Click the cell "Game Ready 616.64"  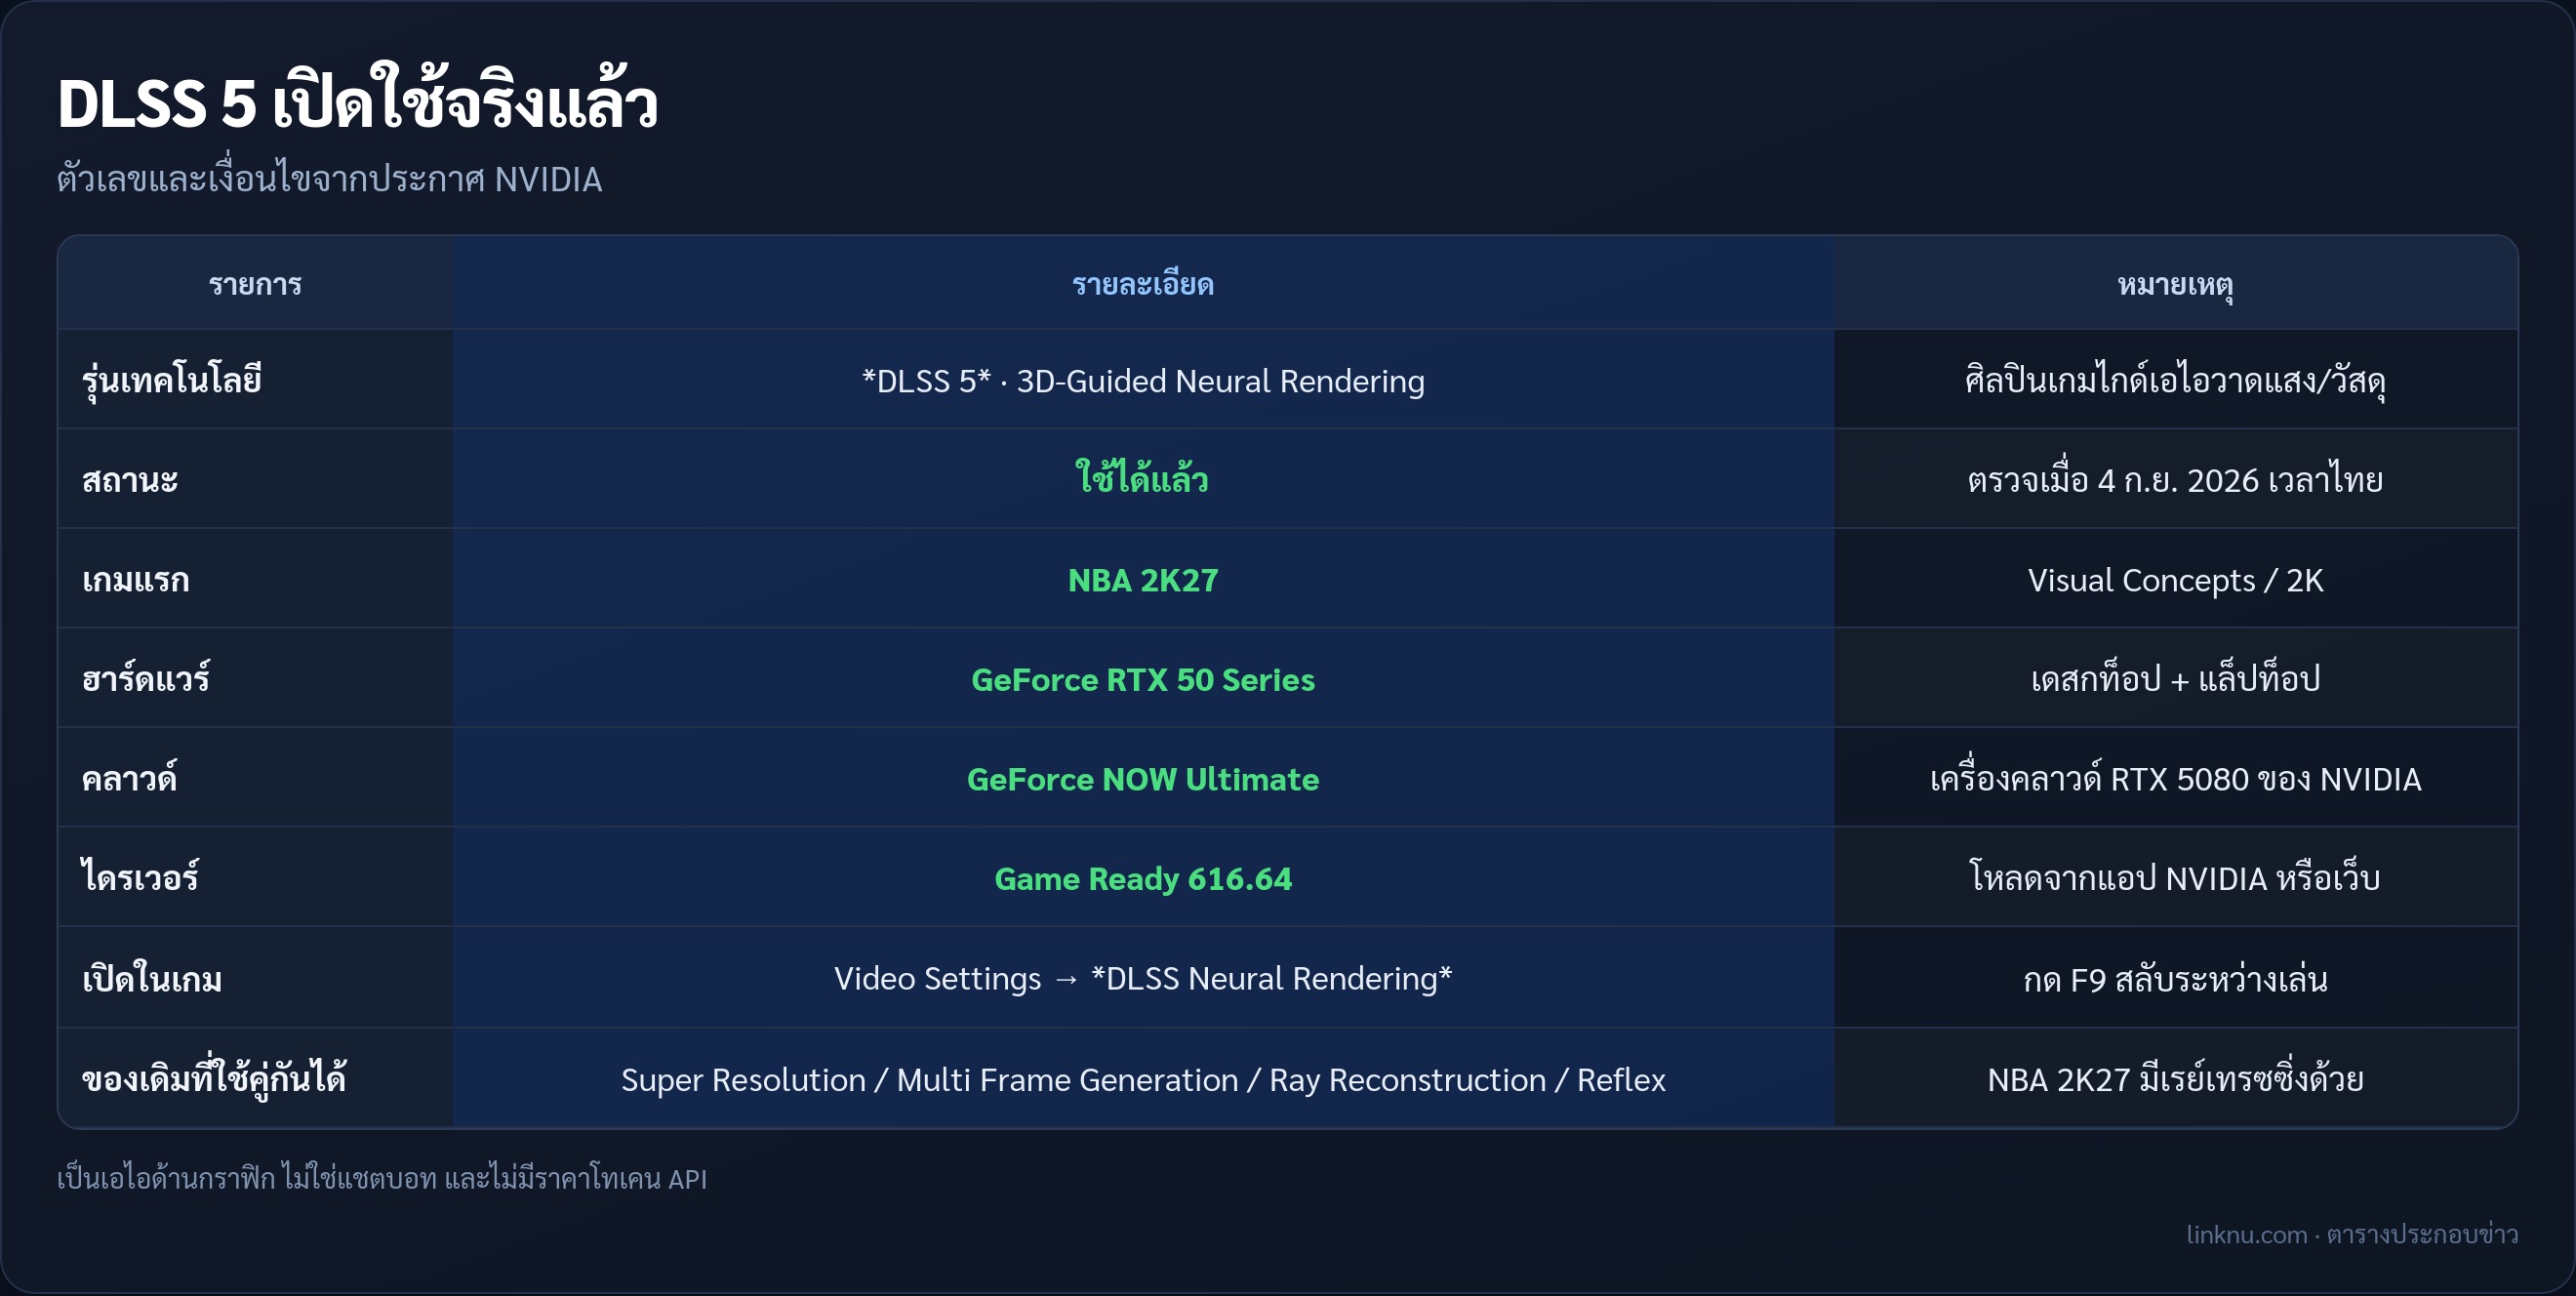click(x=1143, y=879)
